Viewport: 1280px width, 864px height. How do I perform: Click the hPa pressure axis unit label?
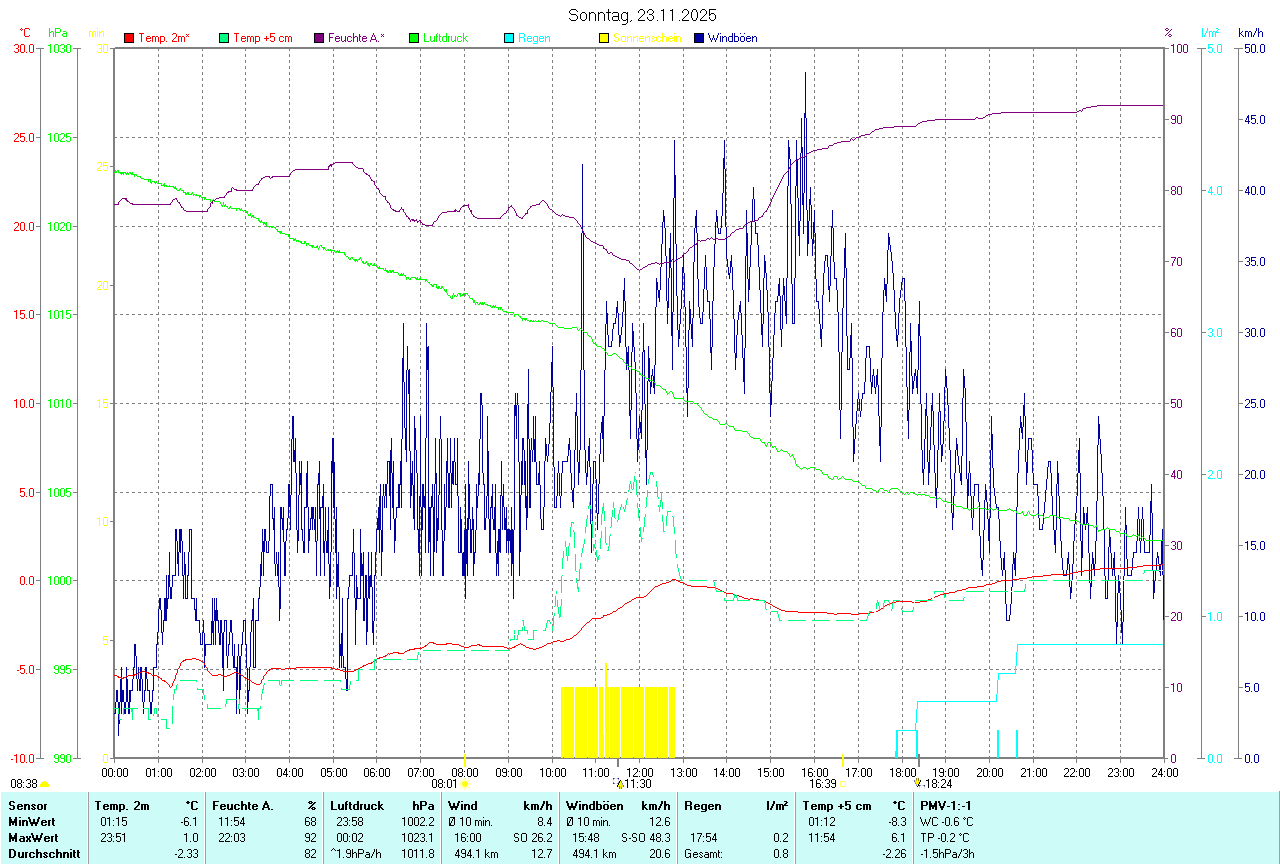click(x=58, y=33)
